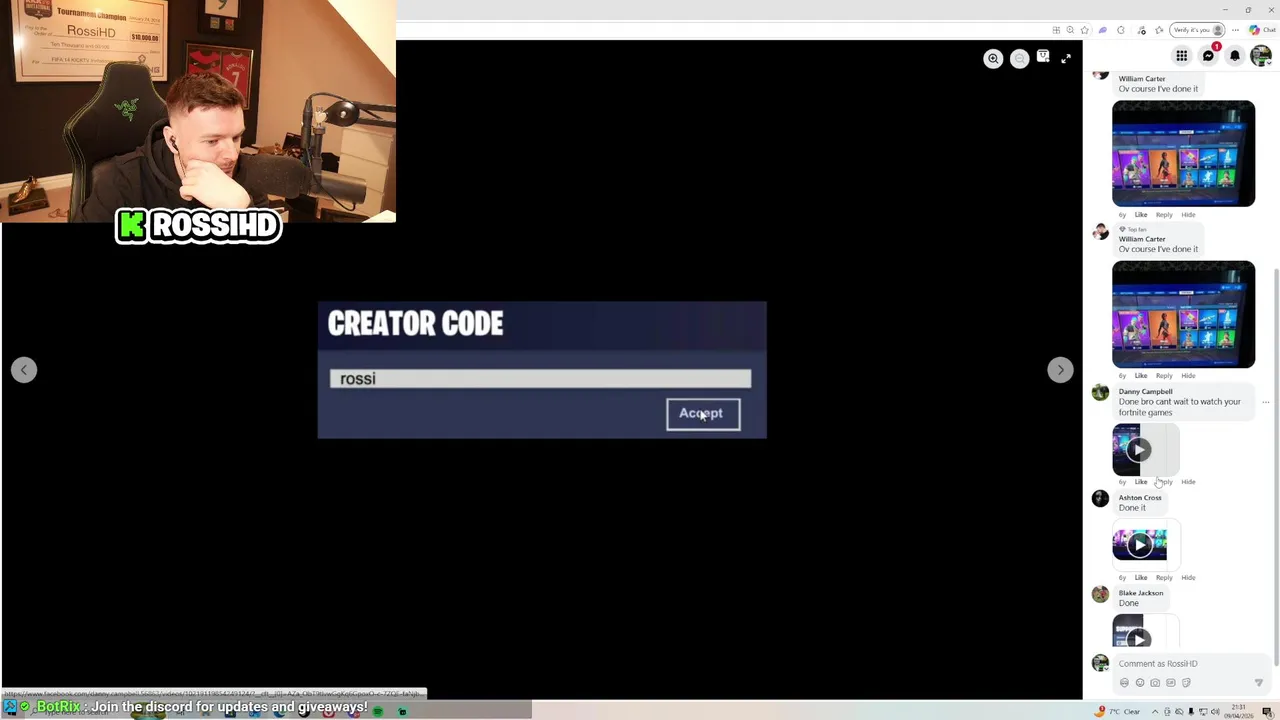
Task: Reply to William Carter's second comment
Action: coord(1164,376)
